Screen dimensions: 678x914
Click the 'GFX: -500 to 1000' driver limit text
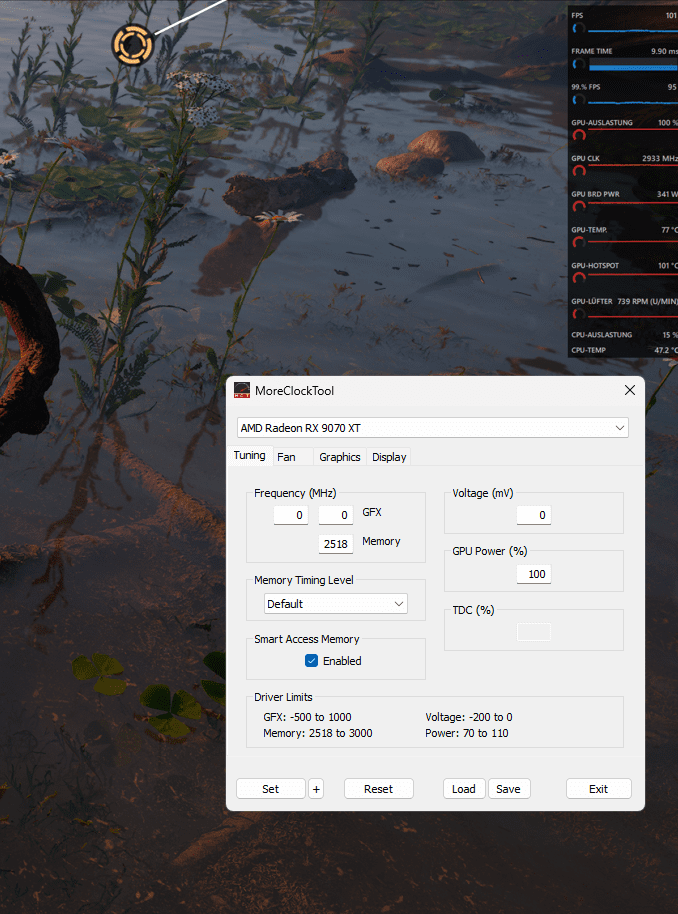pos(307,717)
